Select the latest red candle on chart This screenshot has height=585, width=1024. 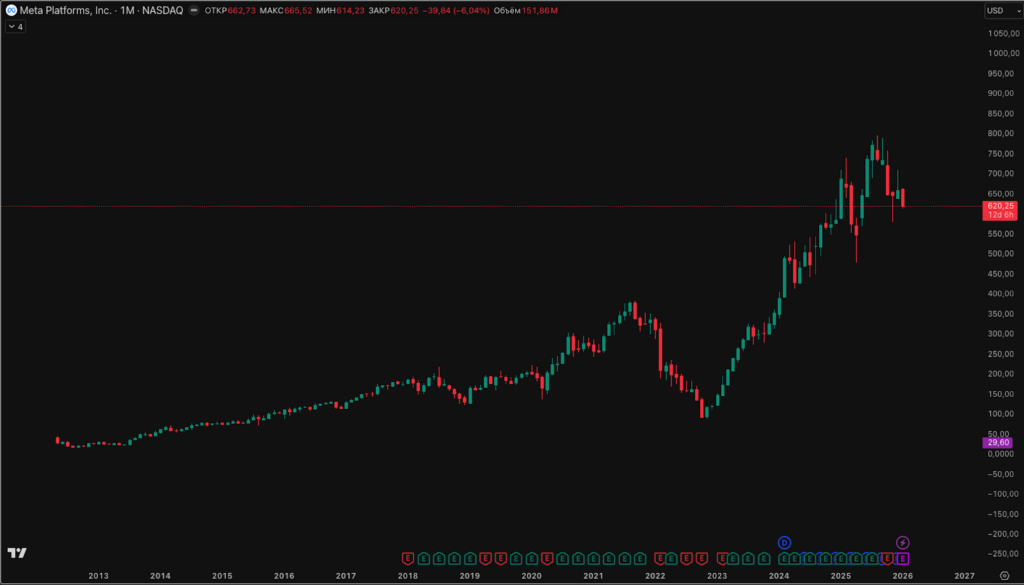coord(902,198)
